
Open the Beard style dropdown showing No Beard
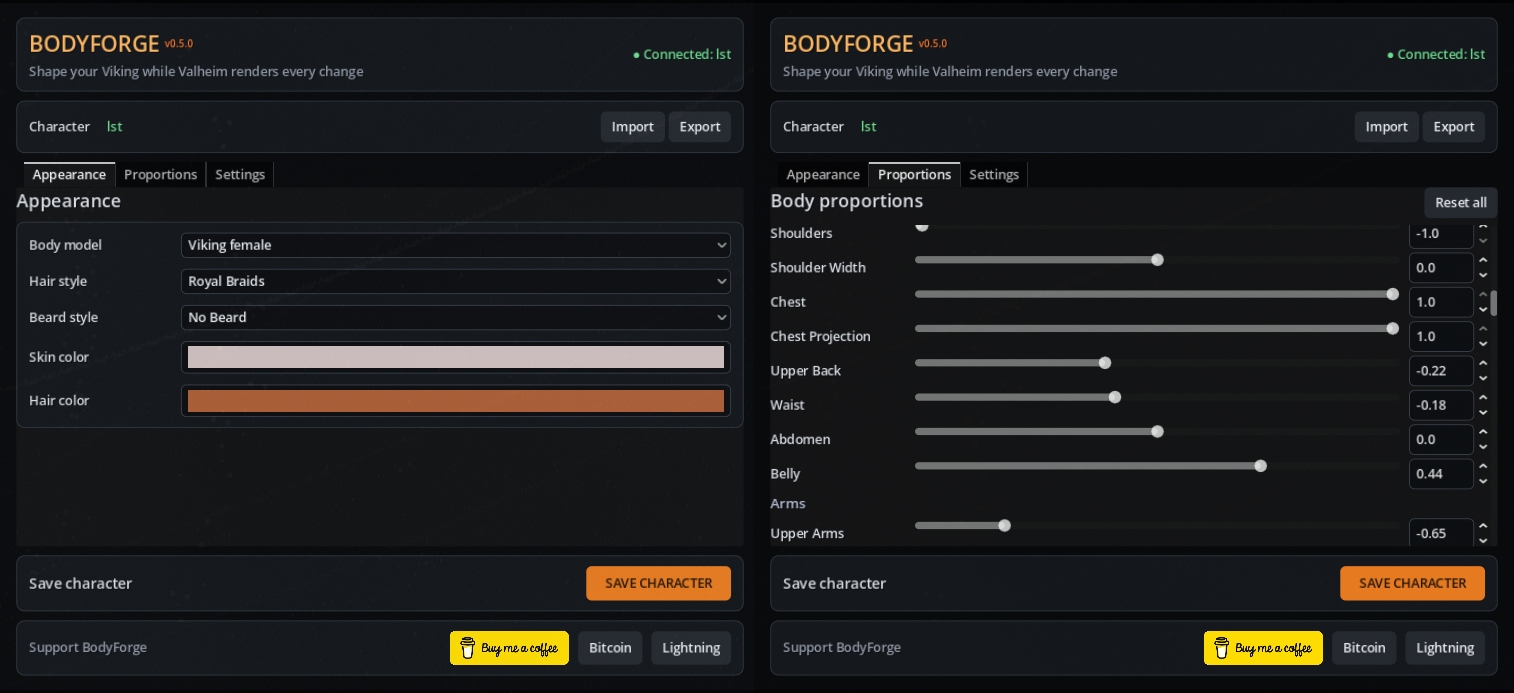(455, 317)
